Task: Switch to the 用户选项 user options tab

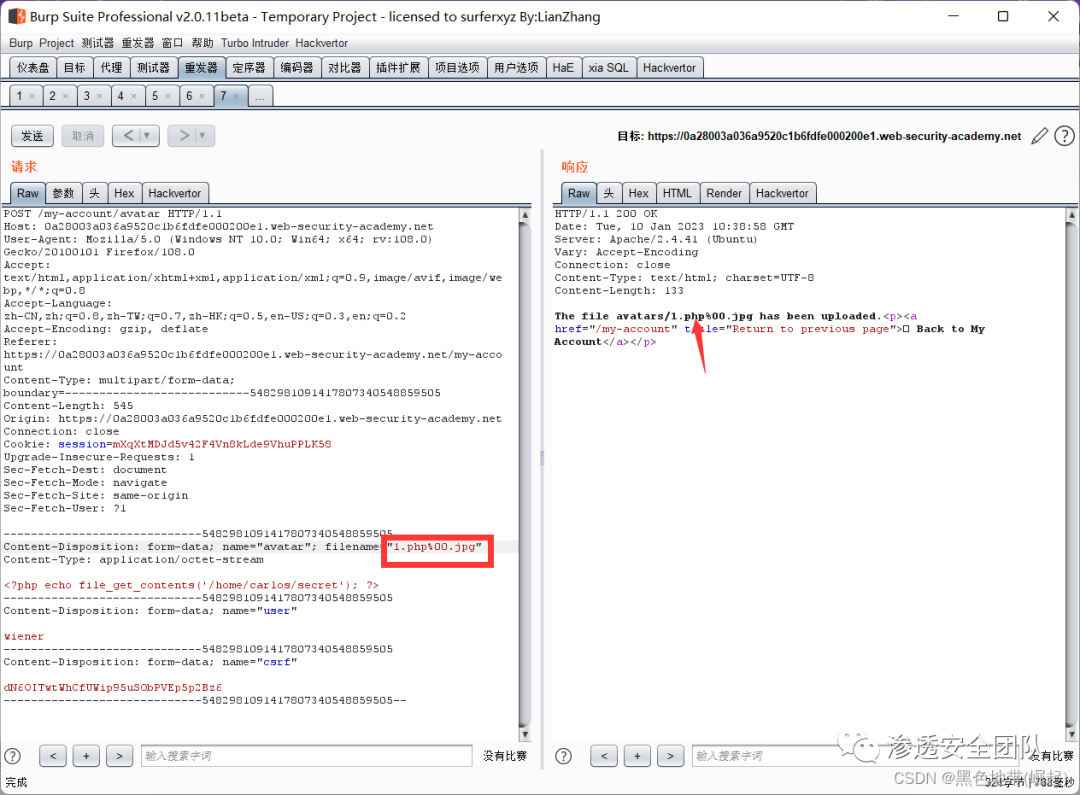Action: coord(517,68)
